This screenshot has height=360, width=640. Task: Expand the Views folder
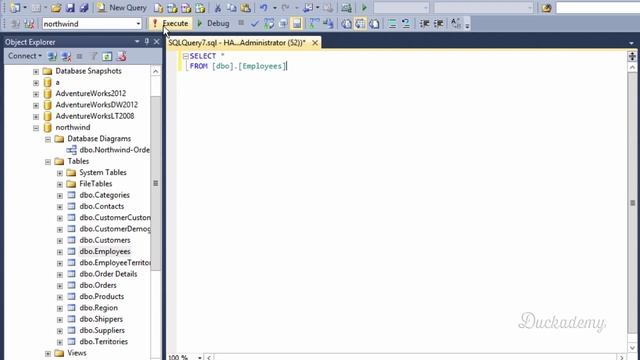[48, 353]
